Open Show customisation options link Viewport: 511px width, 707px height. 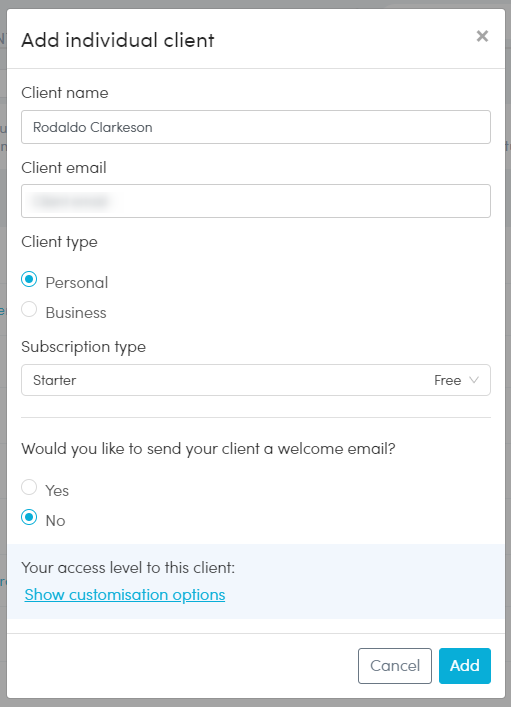tap(125, 595)
